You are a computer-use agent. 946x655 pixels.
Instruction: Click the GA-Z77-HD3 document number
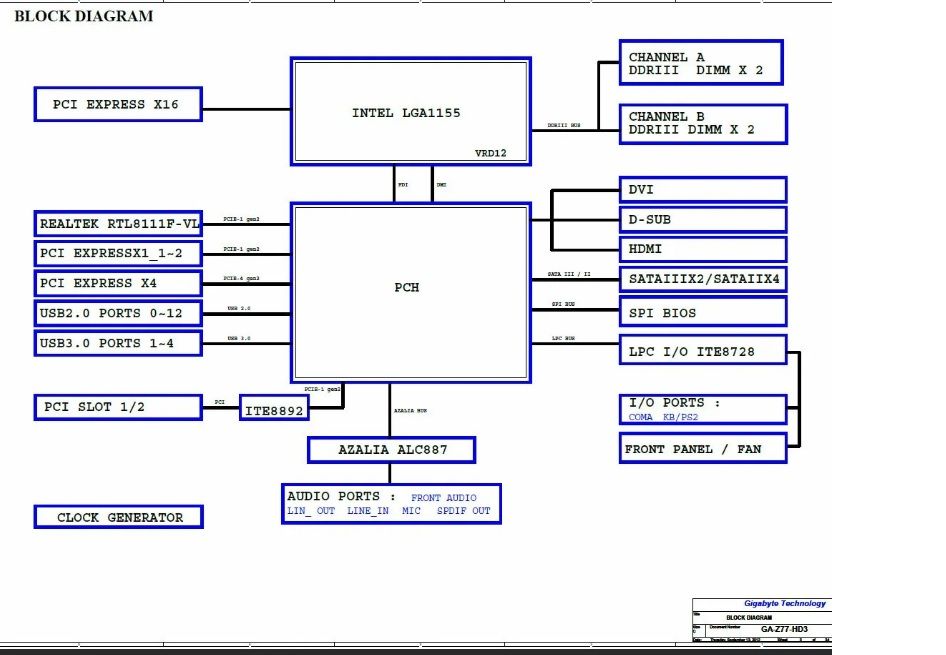pyautogui.click(x=784, y=629)
